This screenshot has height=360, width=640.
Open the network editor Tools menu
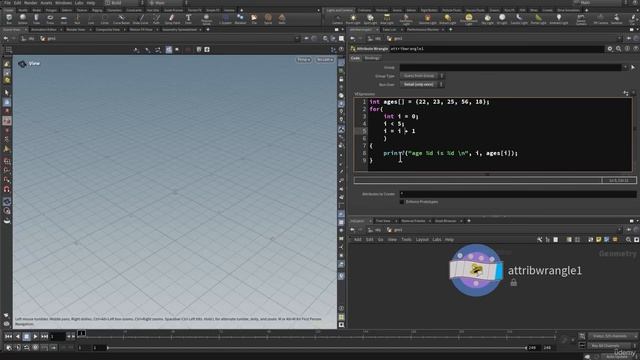click(x=406, y=240)
